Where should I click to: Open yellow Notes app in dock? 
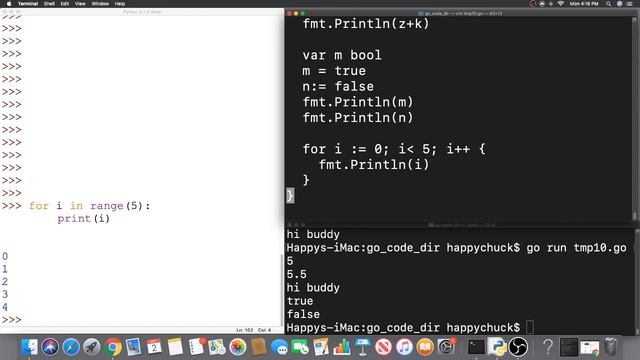click(175, 347)
